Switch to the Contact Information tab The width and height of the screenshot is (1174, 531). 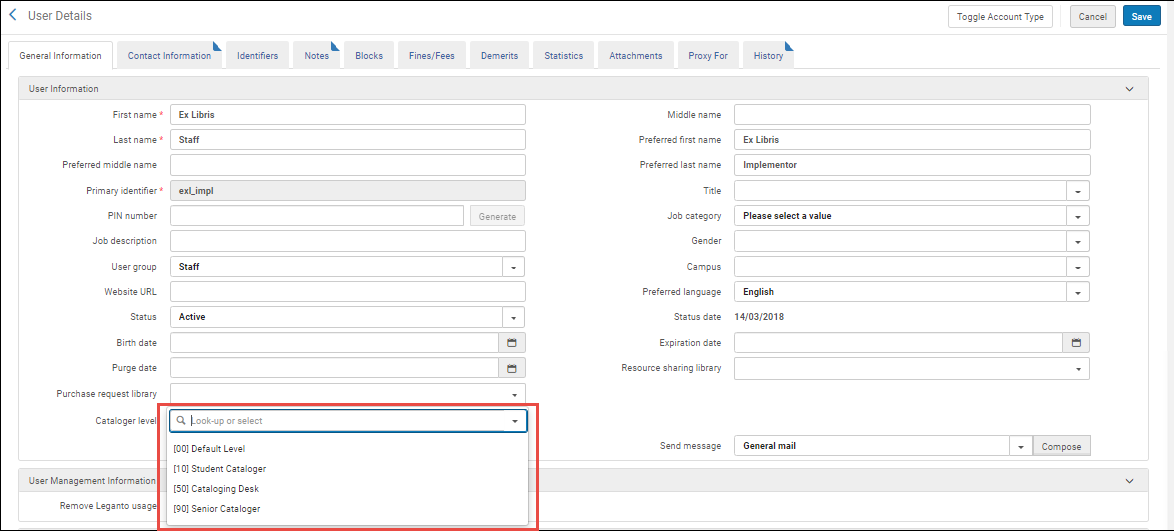(x=169, y=55)
